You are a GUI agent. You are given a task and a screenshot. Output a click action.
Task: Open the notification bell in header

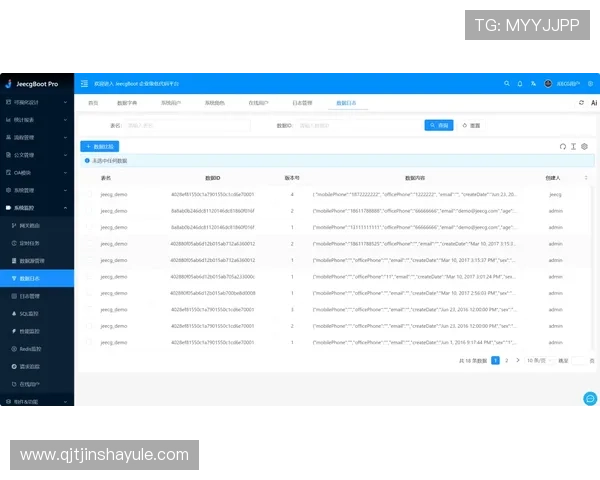520,83
